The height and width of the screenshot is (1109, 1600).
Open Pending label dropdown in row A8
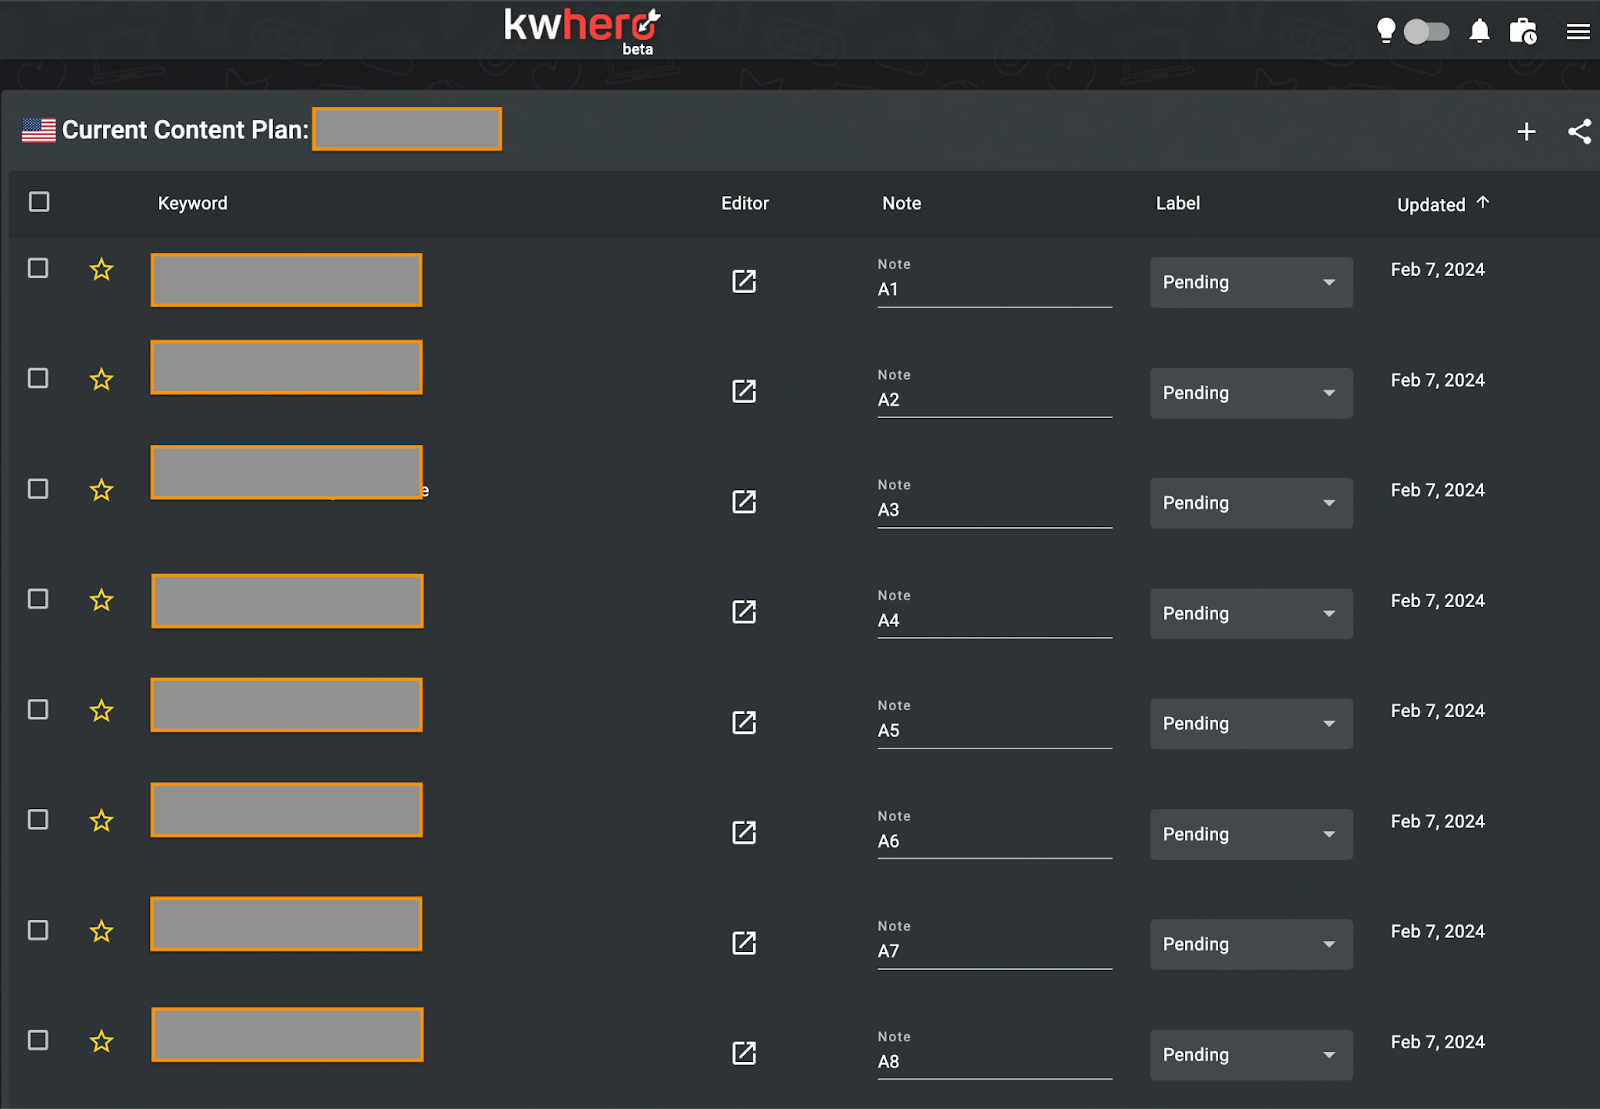[x=1251, y=1055]
